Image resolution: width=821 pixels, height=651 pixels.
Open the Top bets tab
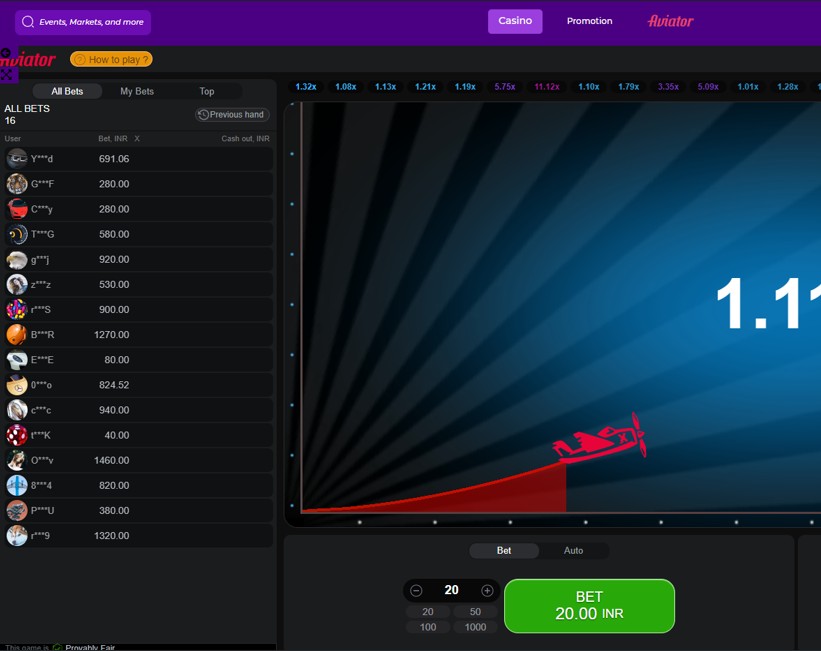(206, 91)
